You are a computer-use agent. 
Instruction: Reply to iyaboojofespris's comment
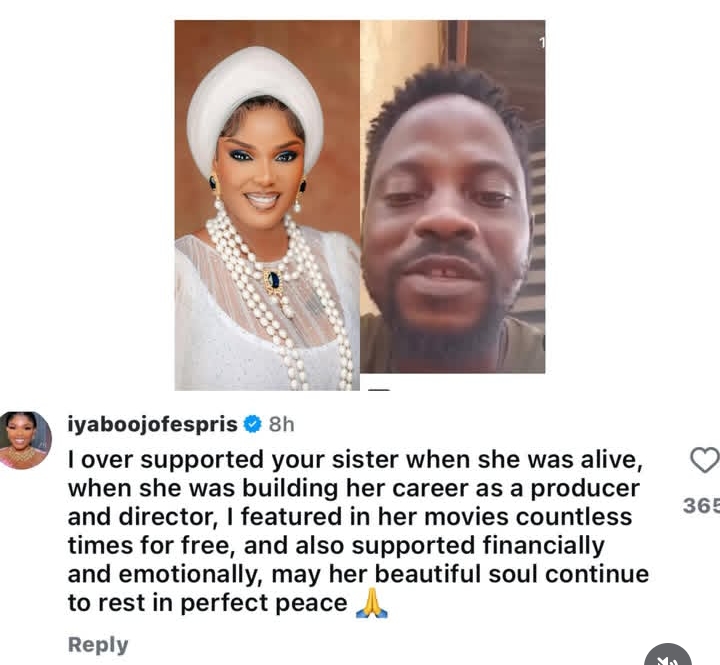[98, 645]
